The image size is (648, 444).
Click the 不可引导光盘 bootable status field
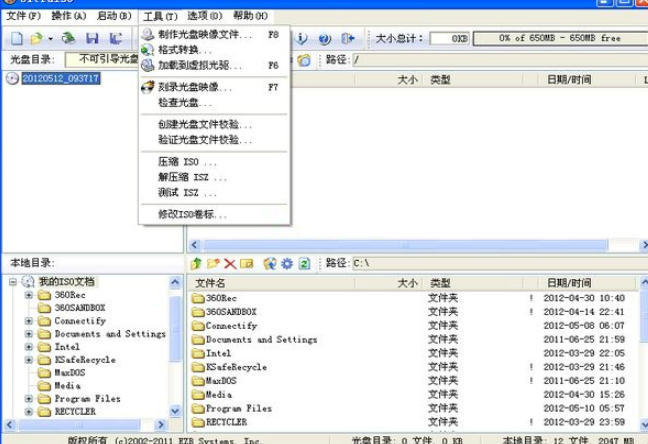(102, 60)
